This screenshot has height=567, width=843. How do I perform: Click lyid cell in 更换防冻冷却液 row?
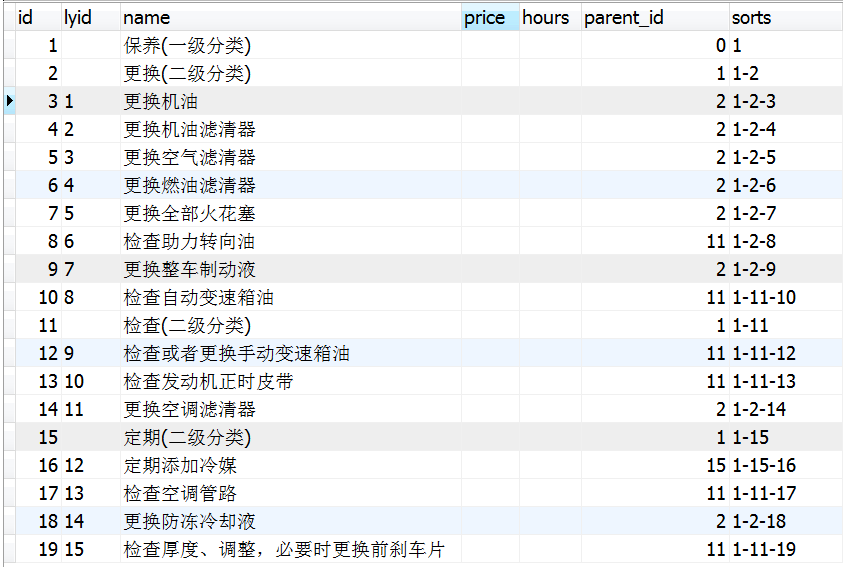[x=90, y=521]
